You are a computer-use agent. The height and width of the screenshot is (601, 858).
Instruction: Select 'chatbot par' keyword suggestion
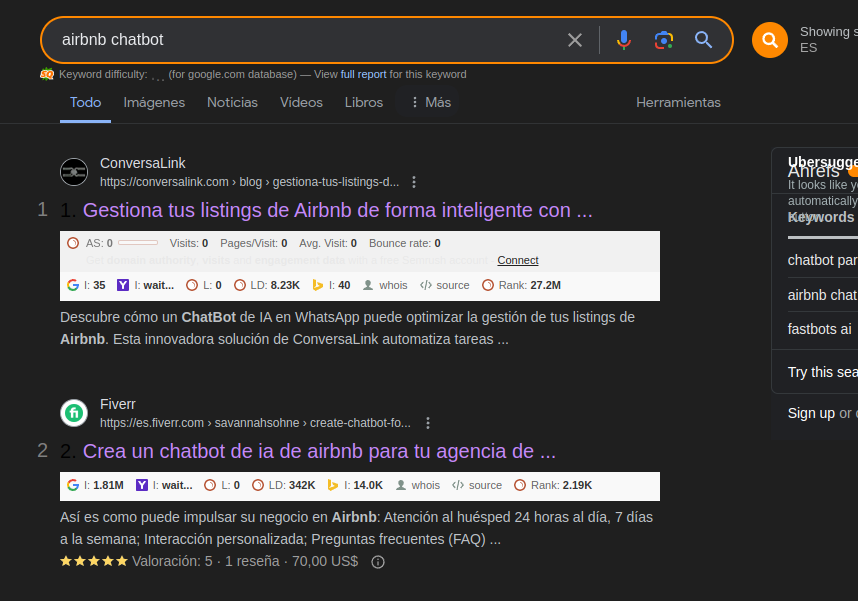click(822, 261)
